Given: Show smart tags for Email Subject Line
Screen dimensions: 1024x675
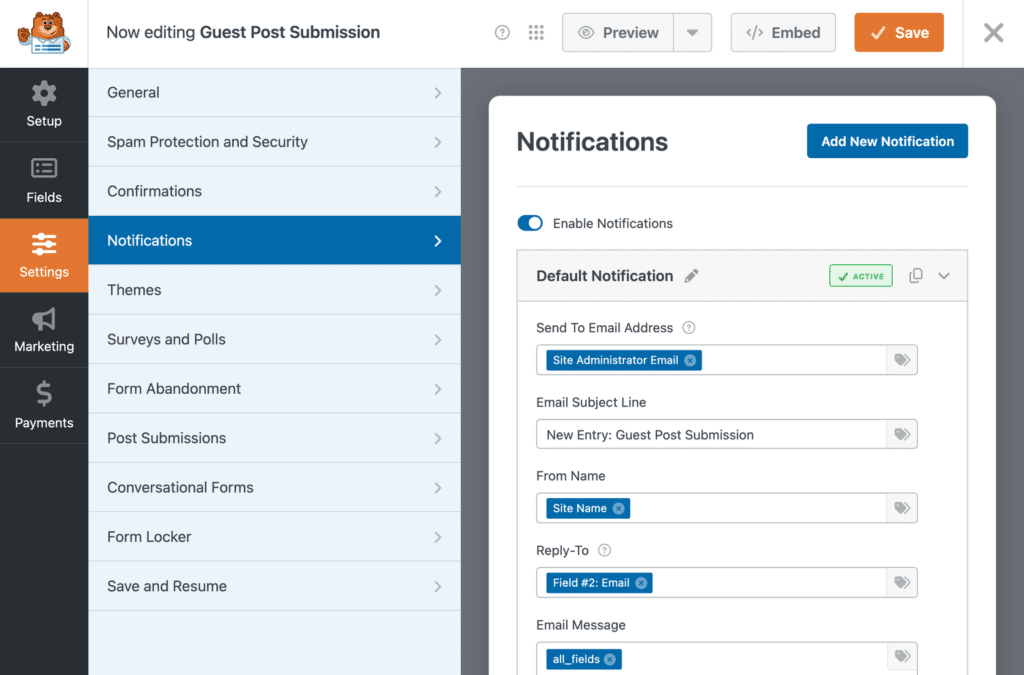Looking at the screenshot, I should [x=902, y=434].
